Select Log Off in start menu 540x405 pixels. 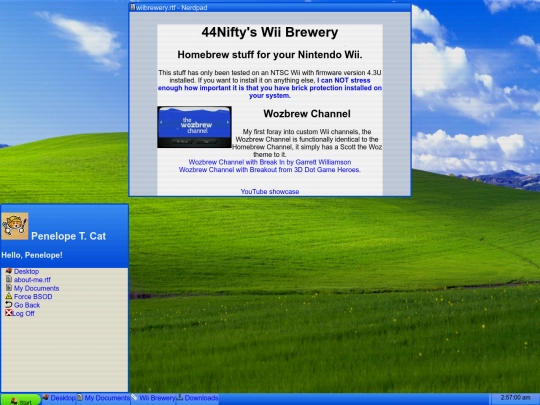23,313
